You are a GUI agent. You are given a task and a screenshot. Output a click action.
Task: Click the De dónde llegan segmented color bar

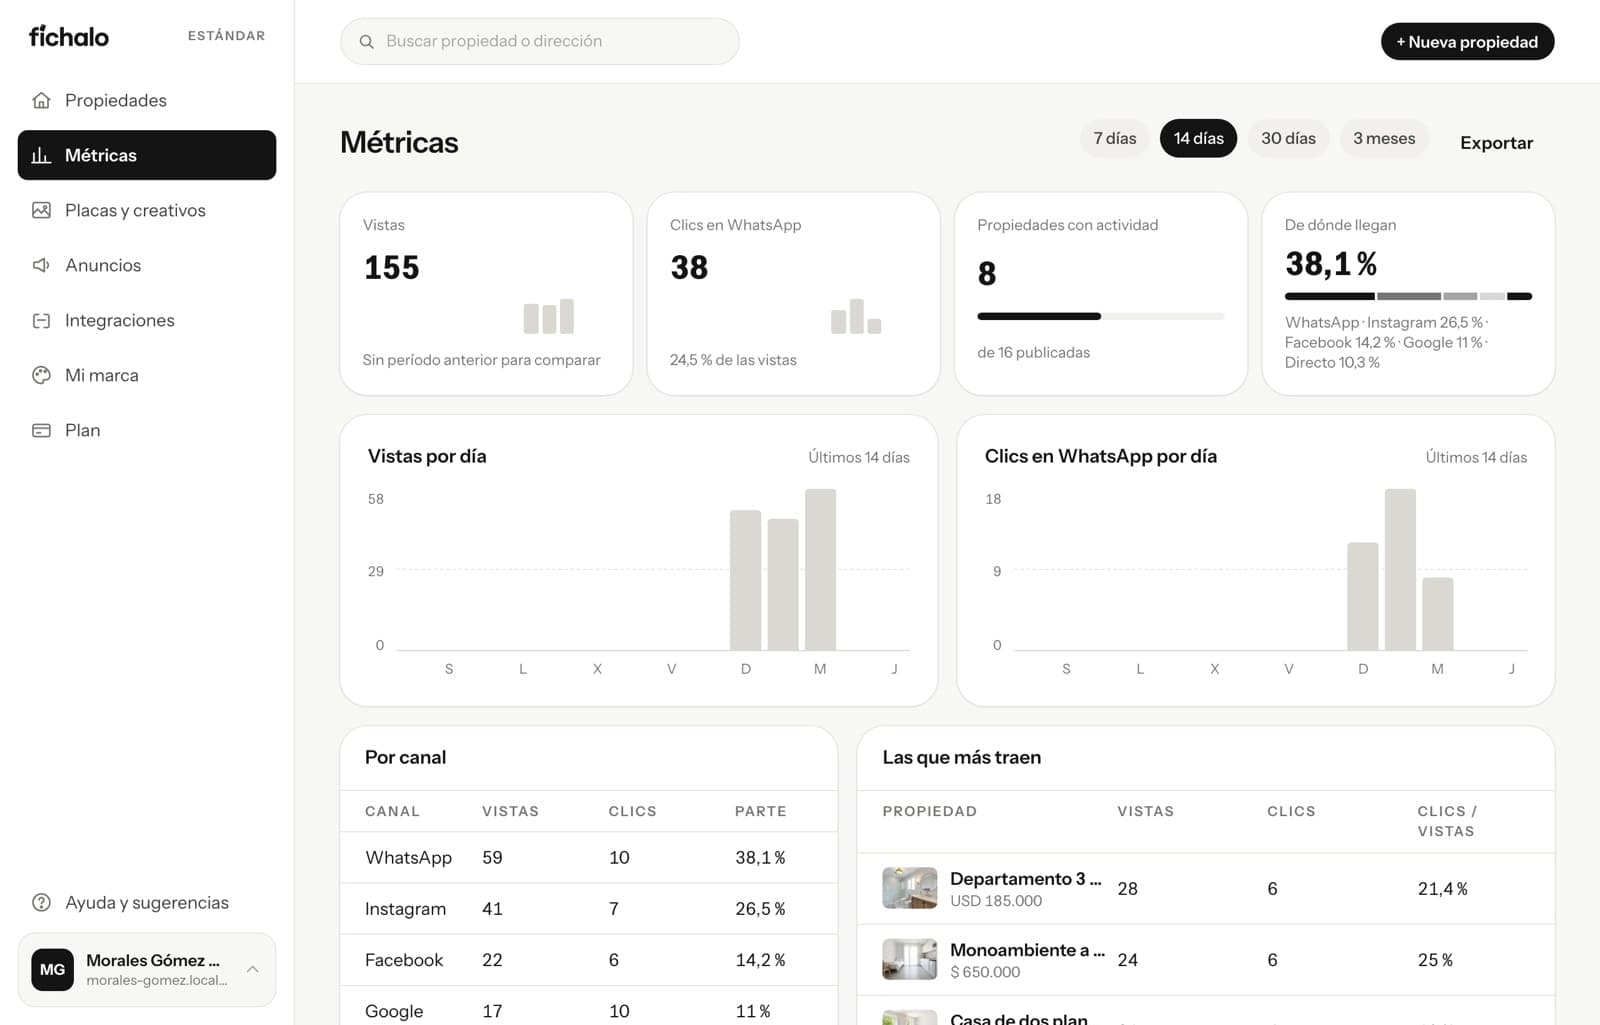tap(1408, 296)
